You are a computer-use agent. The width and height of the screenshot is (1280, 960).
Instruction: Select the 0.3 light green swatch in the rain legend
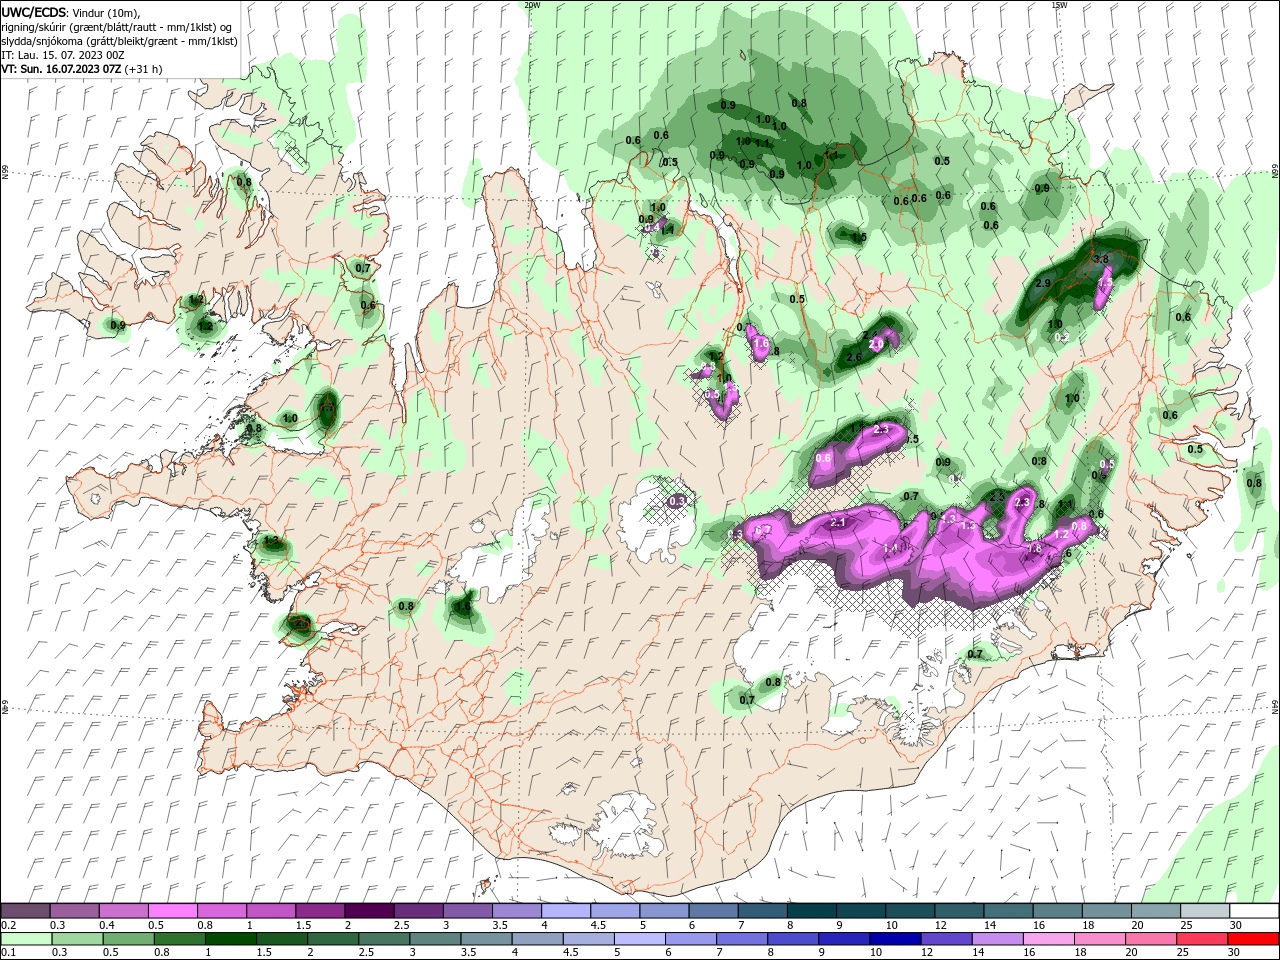[77, 939]
